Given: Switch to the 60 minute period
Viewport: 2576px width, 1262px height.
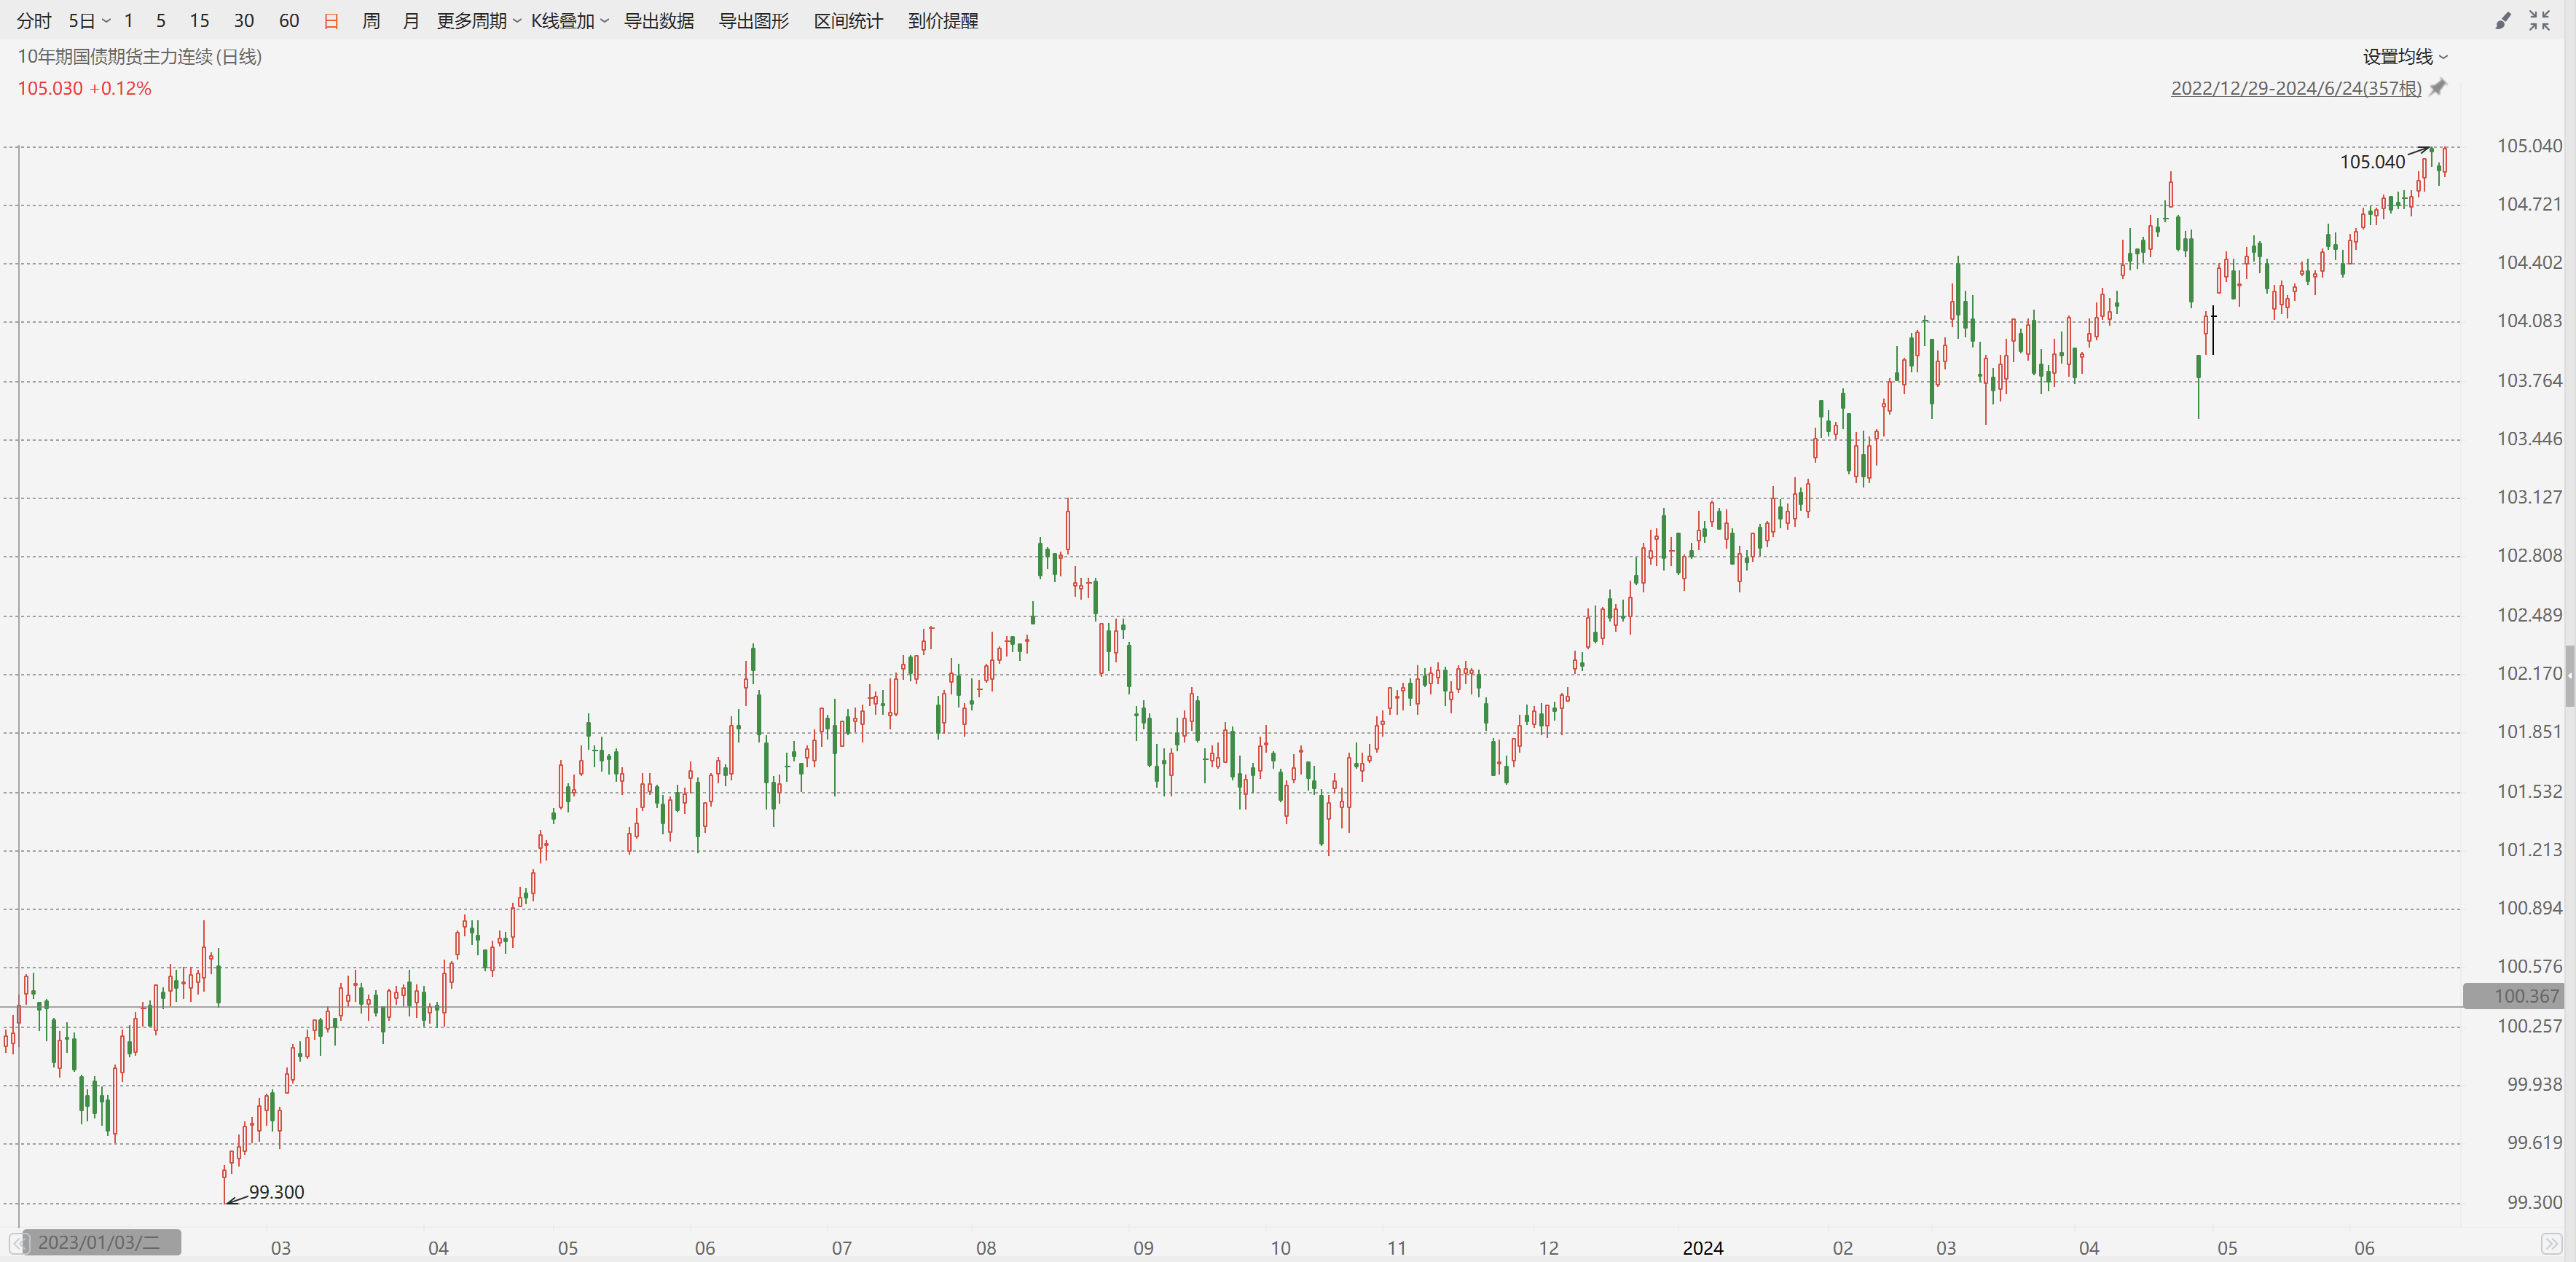Looking at the screenshot, I should coord(289,21).
